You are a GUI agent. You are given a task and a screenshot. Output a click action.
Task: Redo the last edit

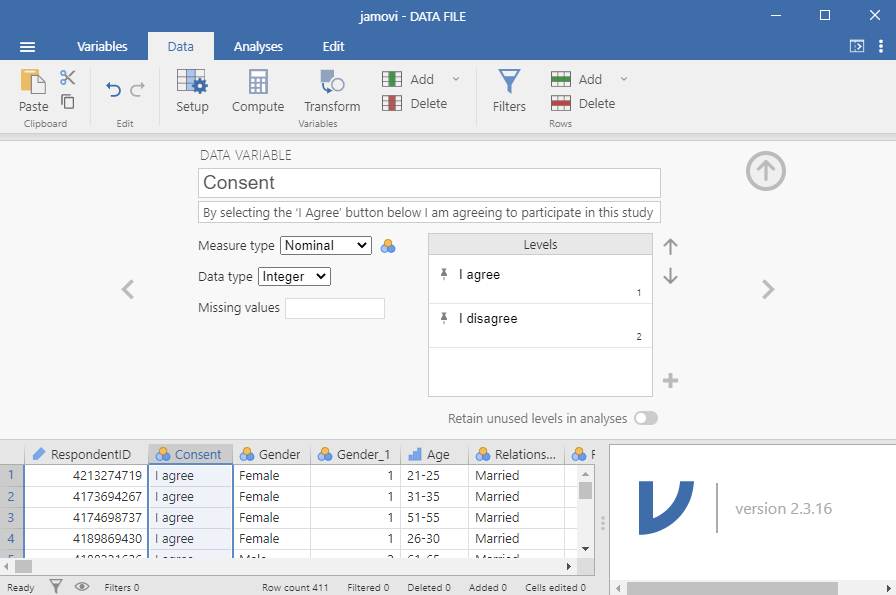[138, 90]
